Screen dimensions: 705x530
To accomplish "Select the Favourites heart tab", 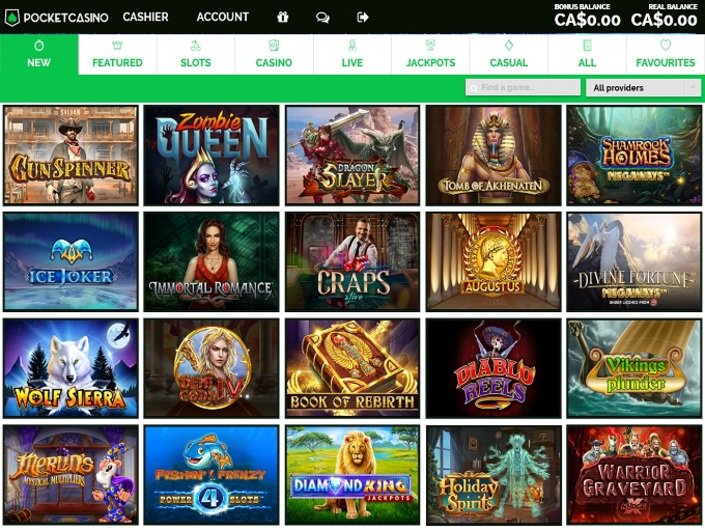I will (x=665, y=54).
